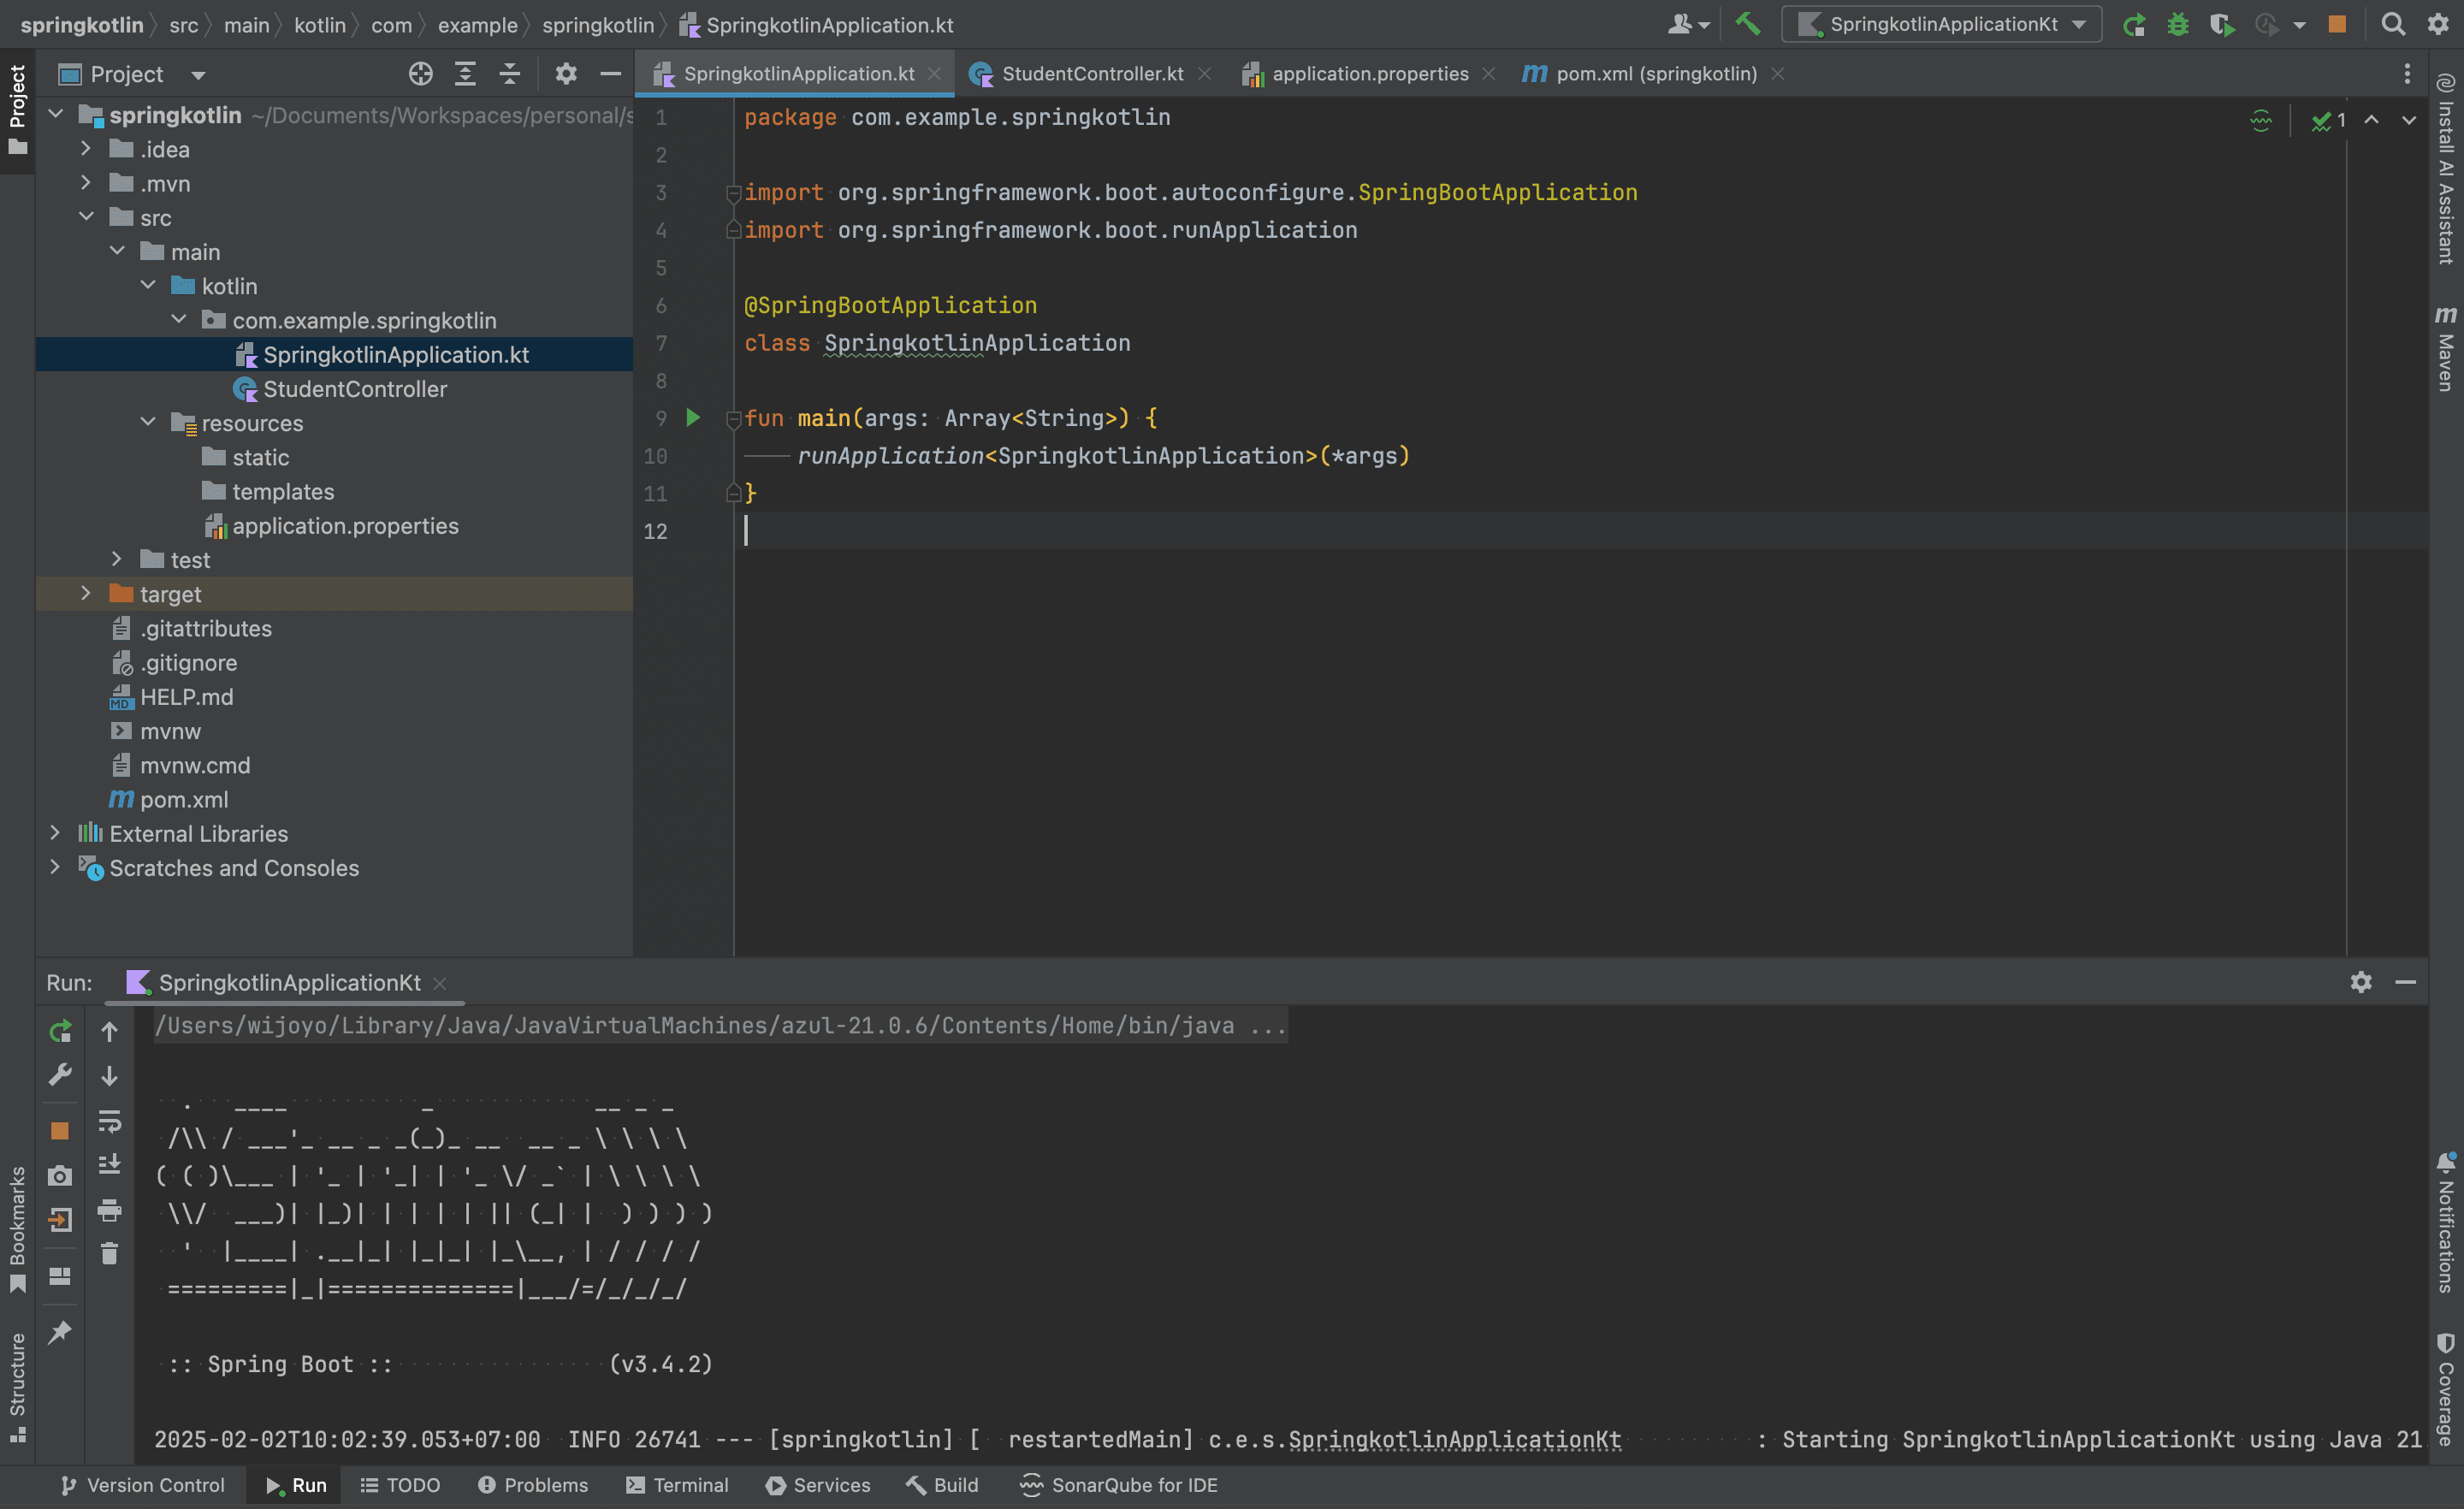The height and width of the screenshot is (1509, 2464).
Task: Collapse the src folder
Action: point(85,217)
